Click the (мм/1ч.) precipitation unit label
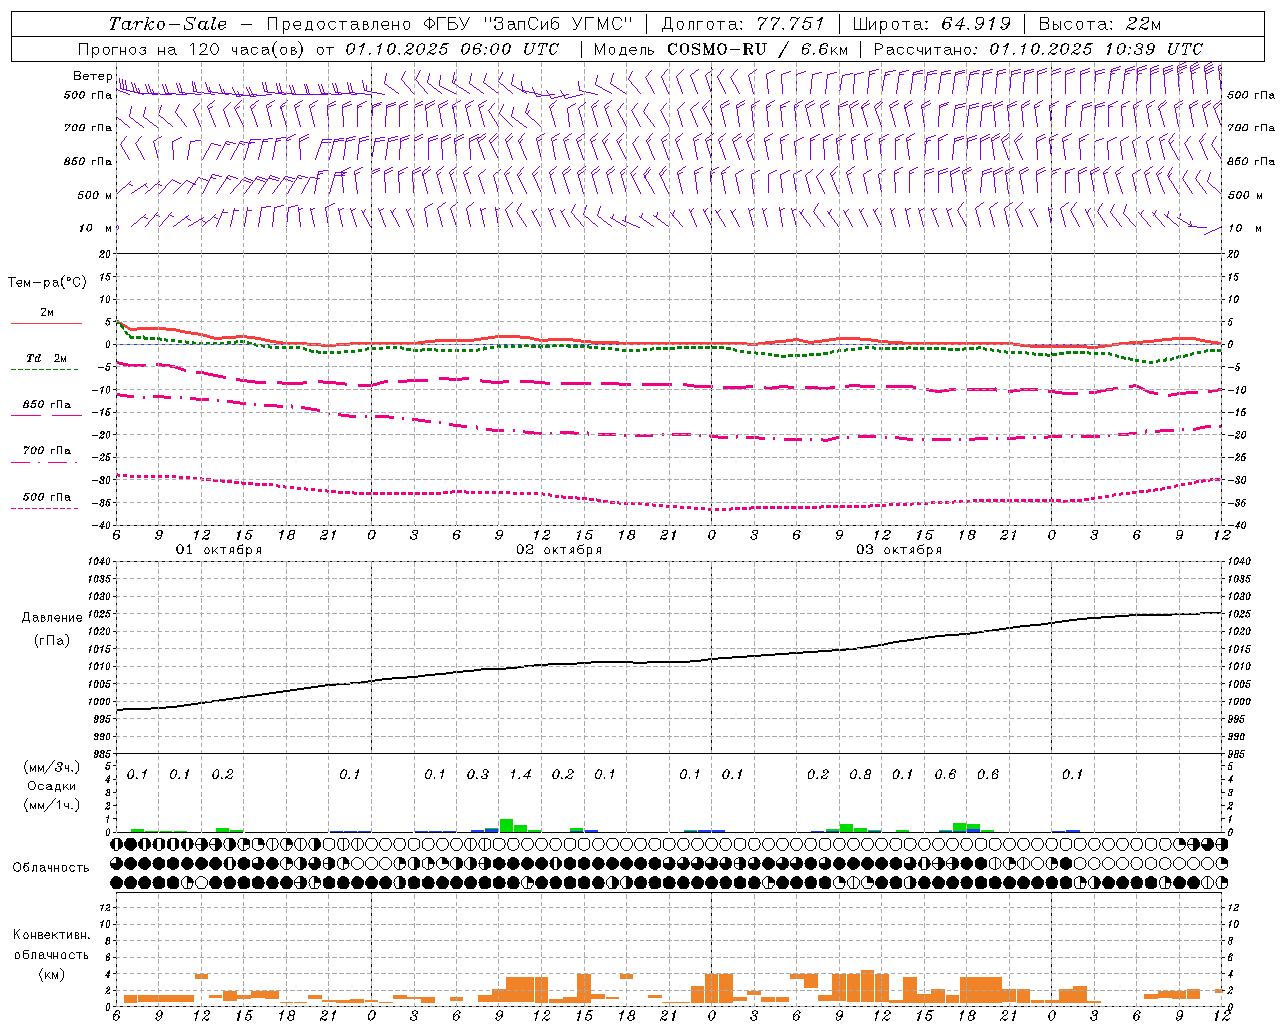The height and width of the screenshot is (1024, 1280). click(x=51, y=805)
